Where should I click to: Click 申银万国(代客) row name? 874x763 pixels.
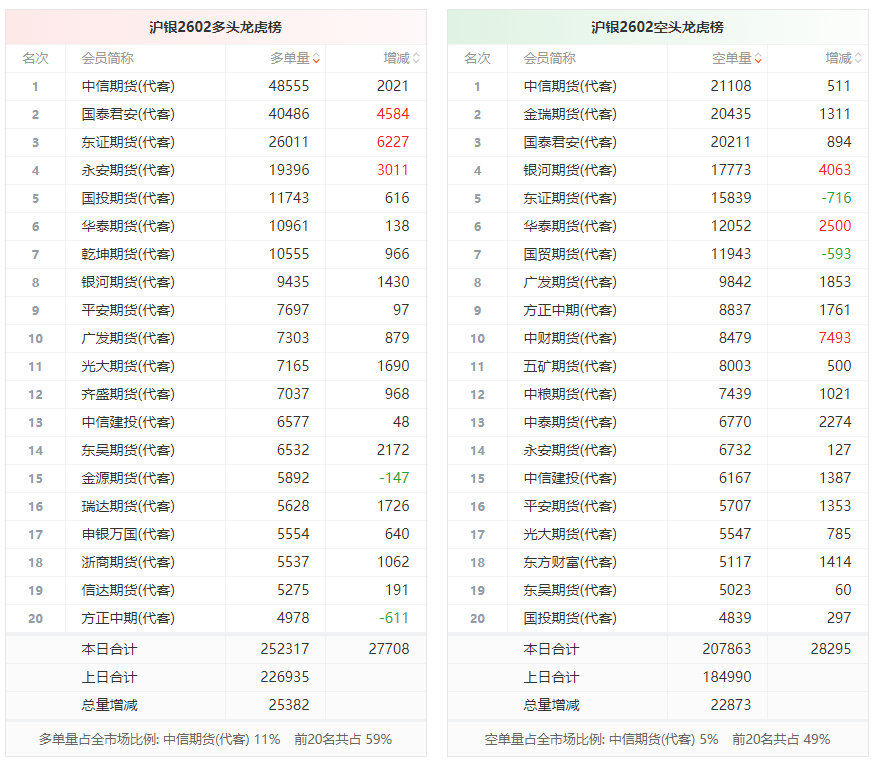tap(128, 534)
